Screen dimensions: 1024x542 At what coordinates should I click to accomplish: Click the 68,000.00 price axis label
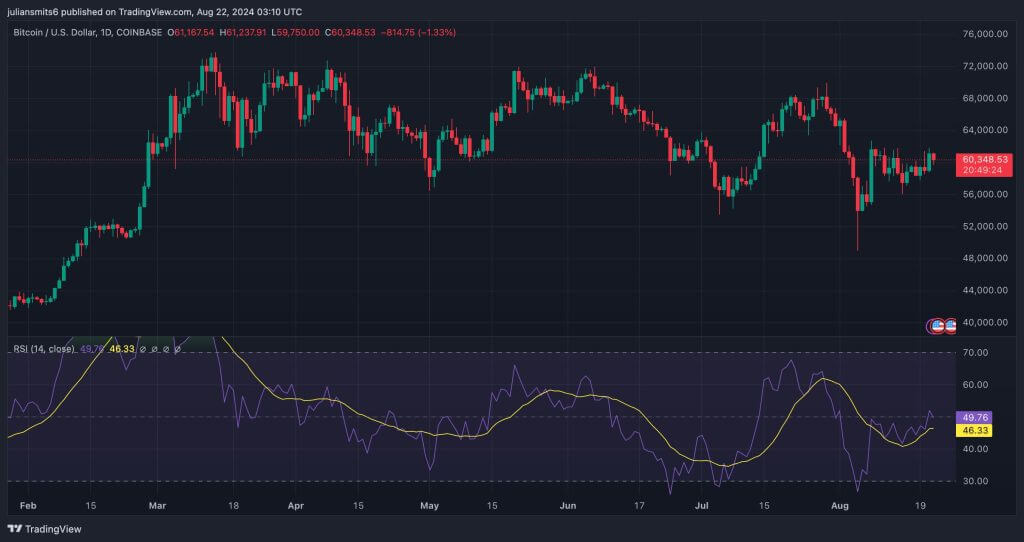pos(985,98)
